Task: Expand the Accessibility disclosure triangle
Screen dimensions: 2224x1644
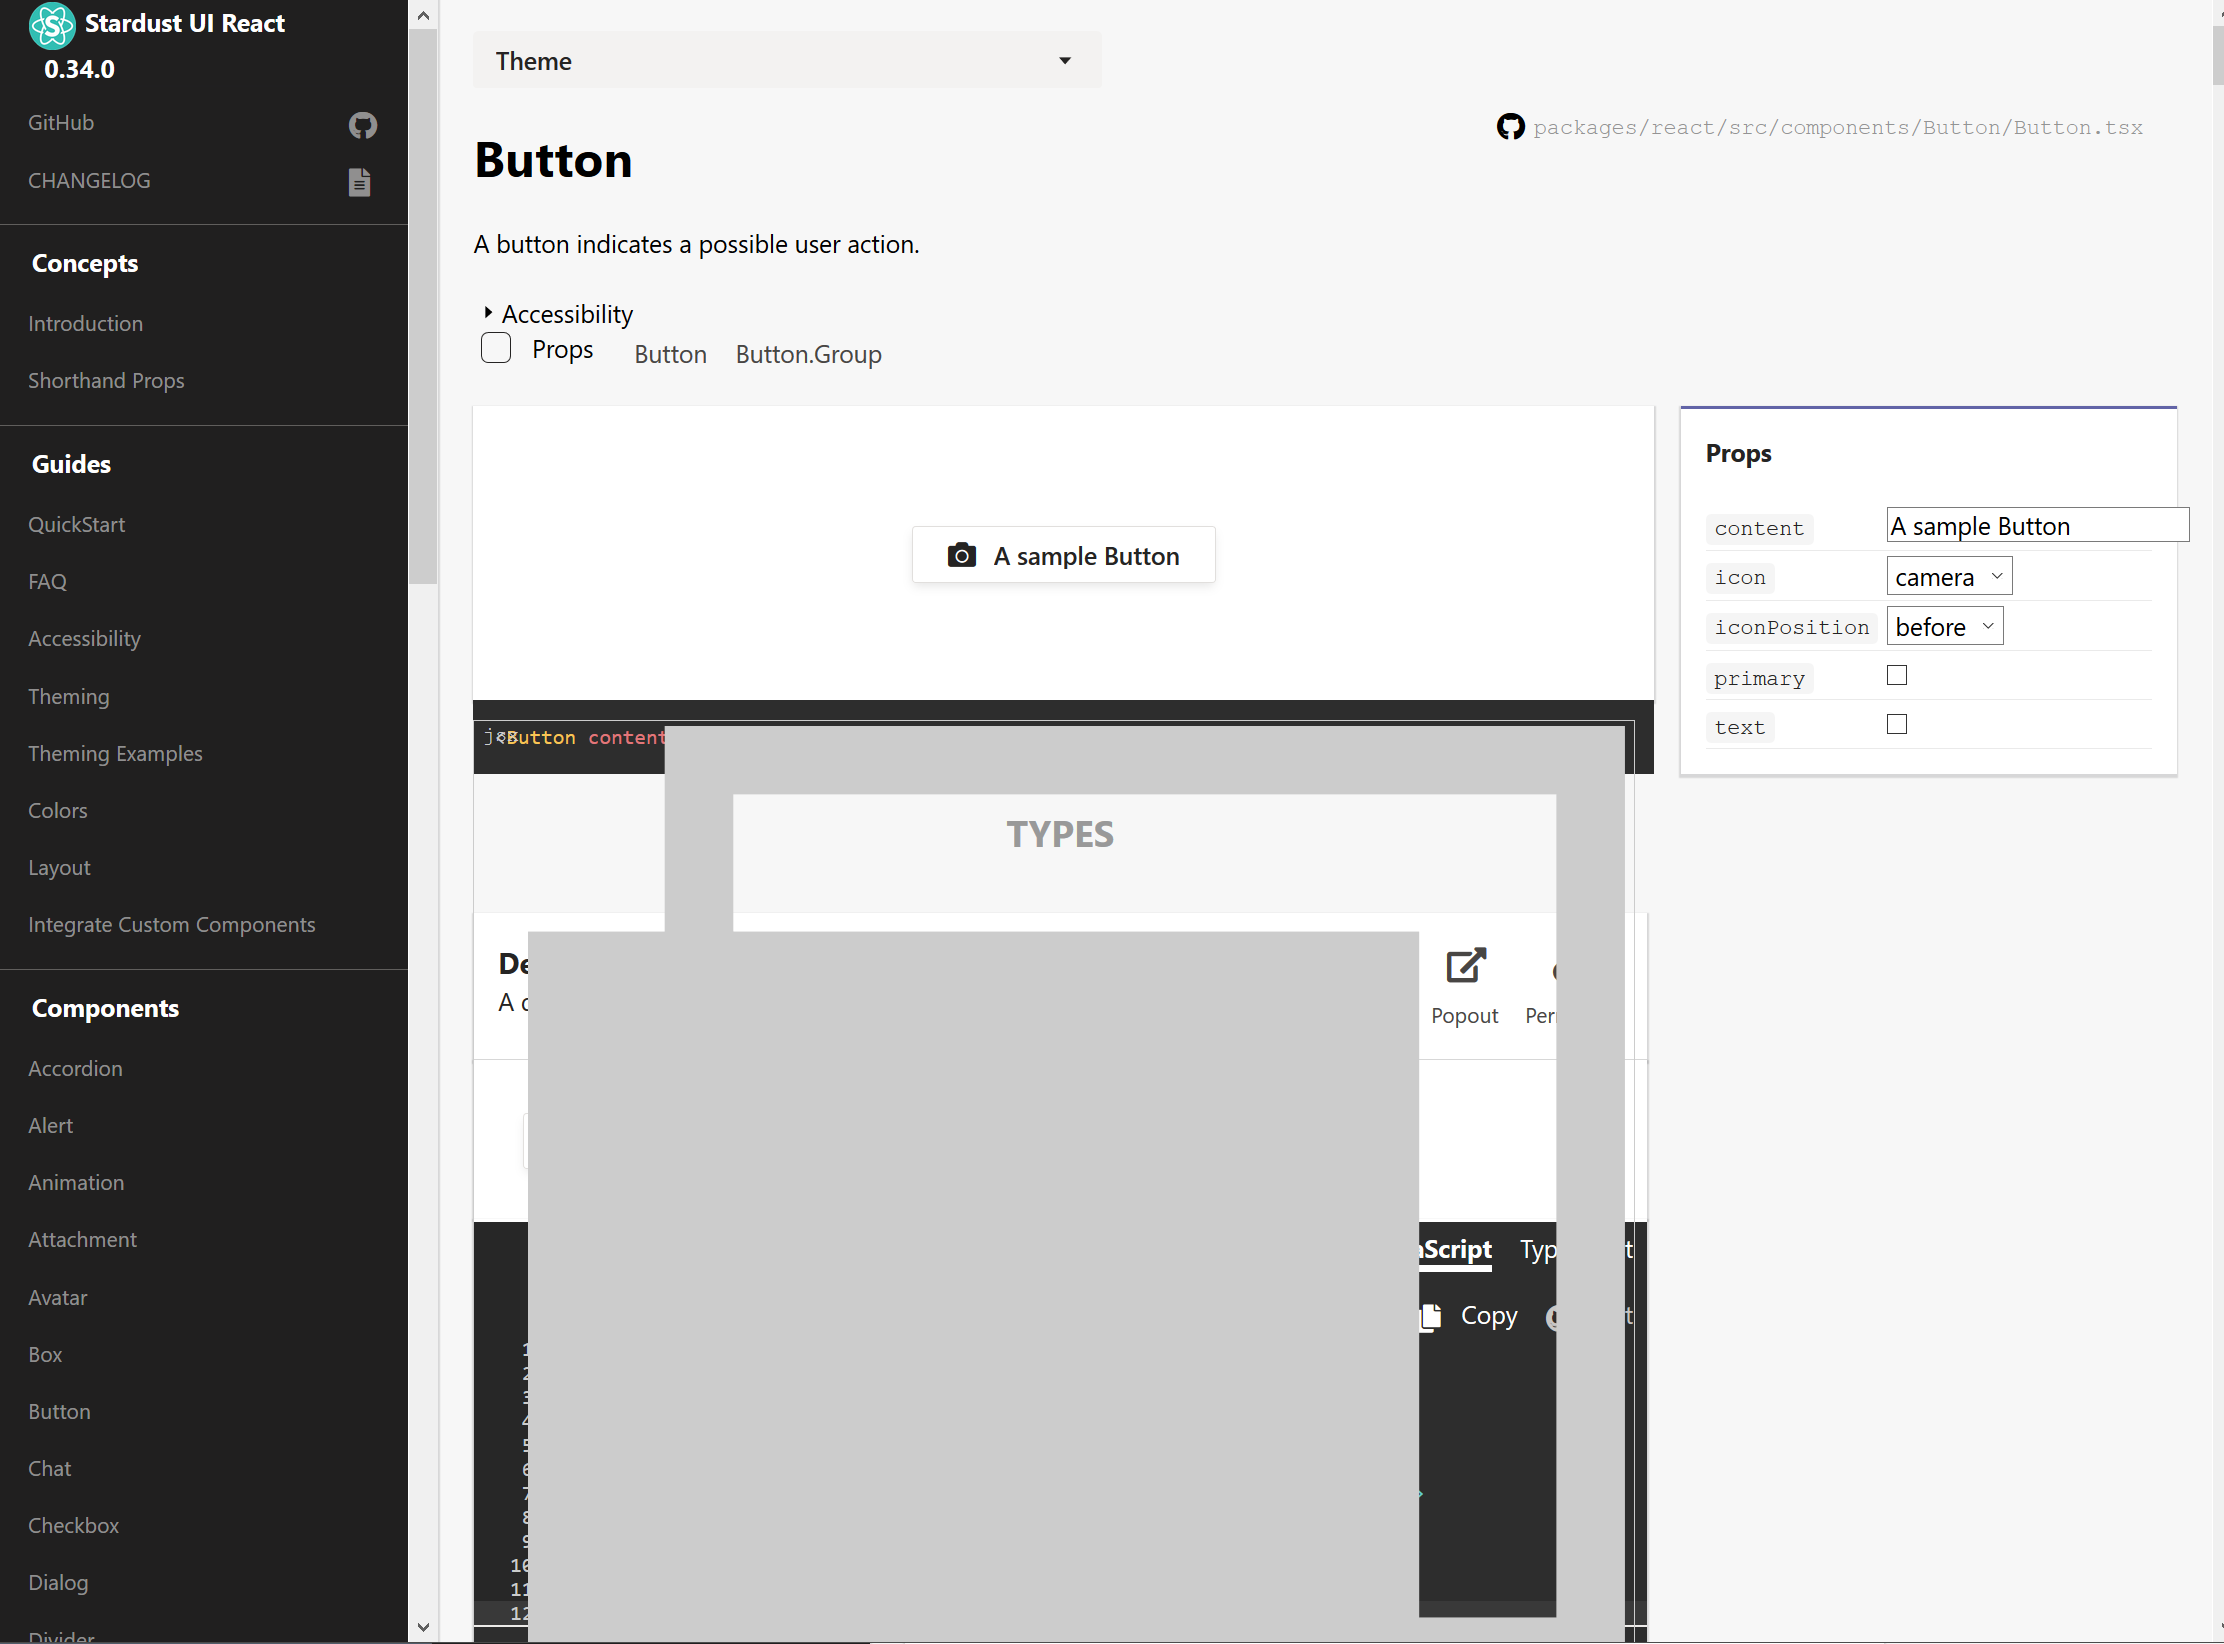Action: click(488, 314)
